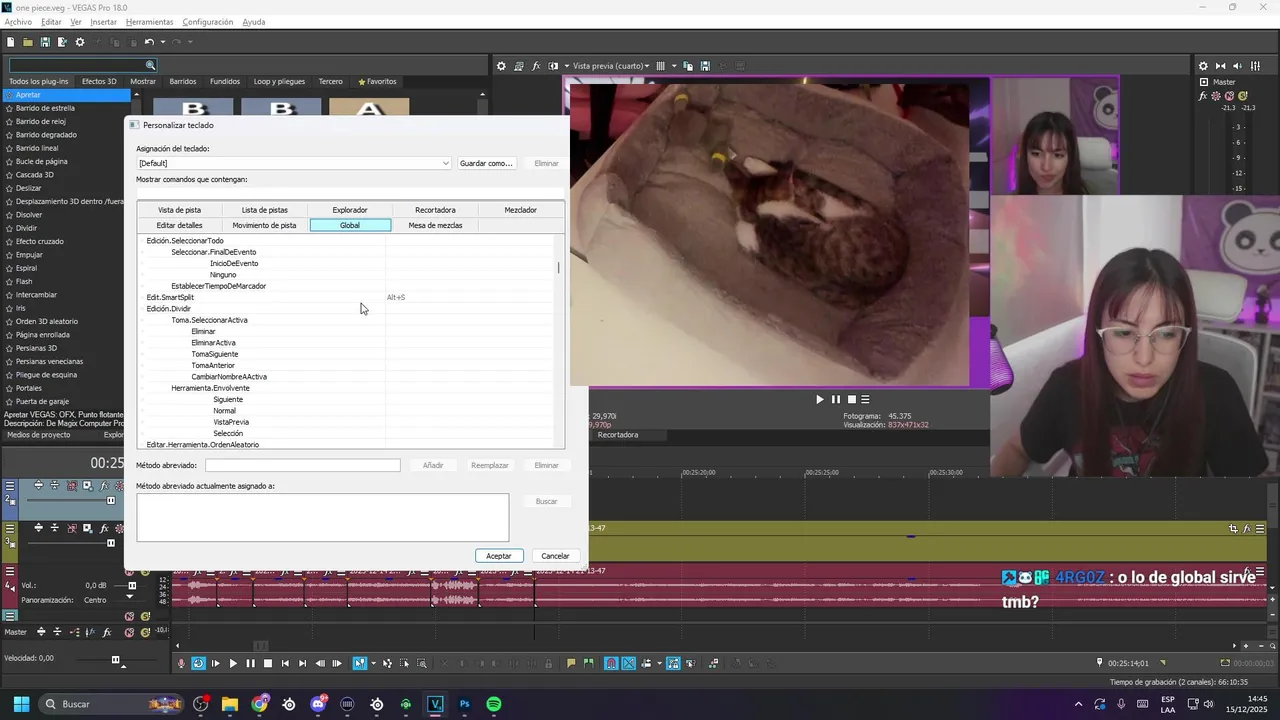Image resolution: width=1280 pixels, height=720 pixels.
Task: Click the Chrome icon in taskbar
Action: point(260,704)
